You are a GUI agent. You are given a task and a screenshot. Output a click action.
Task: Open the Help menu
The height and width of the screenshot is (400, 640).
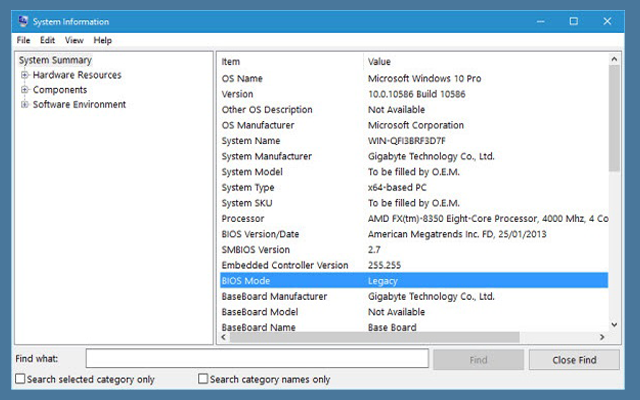click(102, 40)
